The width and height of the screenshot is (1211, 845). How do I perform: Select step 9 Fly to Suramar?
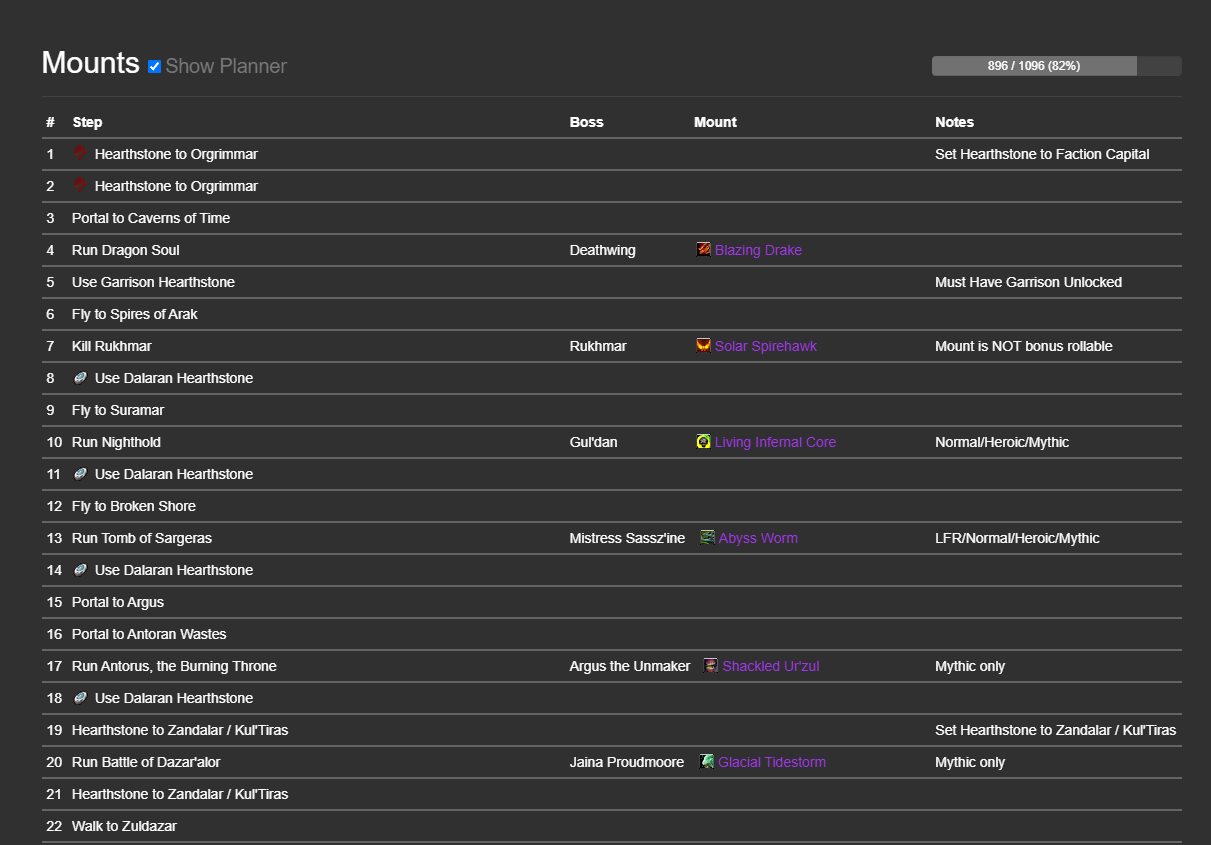pyautogui.click(x=118, y=410)
